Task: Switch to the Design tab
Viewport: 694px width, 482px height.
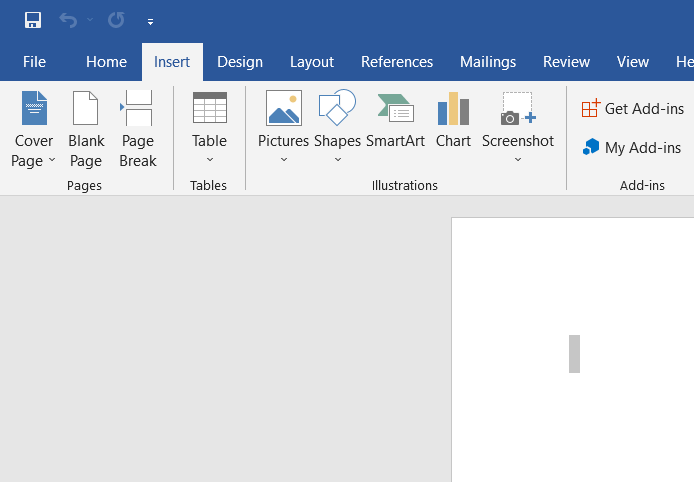Action: [239, 62]
